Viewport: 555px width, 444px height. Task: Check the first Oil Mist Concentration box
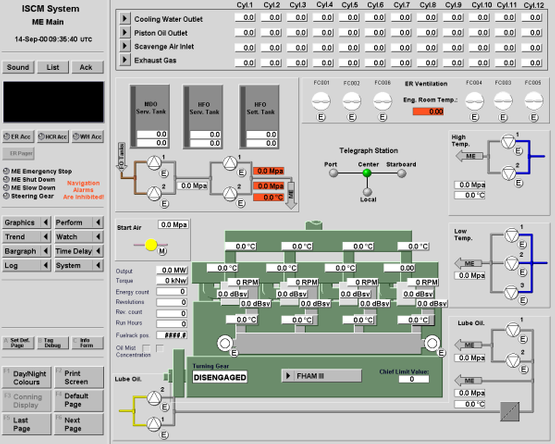point(147,348)
